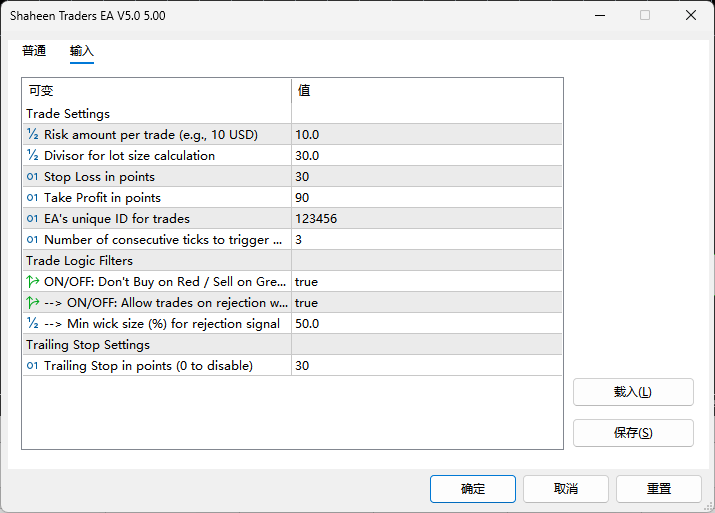Viewport: 715px width, 513px height.
Task: Click the fraction icon next to Divisor for lot size
Action: pyautogui.click(x=32, y=155)
